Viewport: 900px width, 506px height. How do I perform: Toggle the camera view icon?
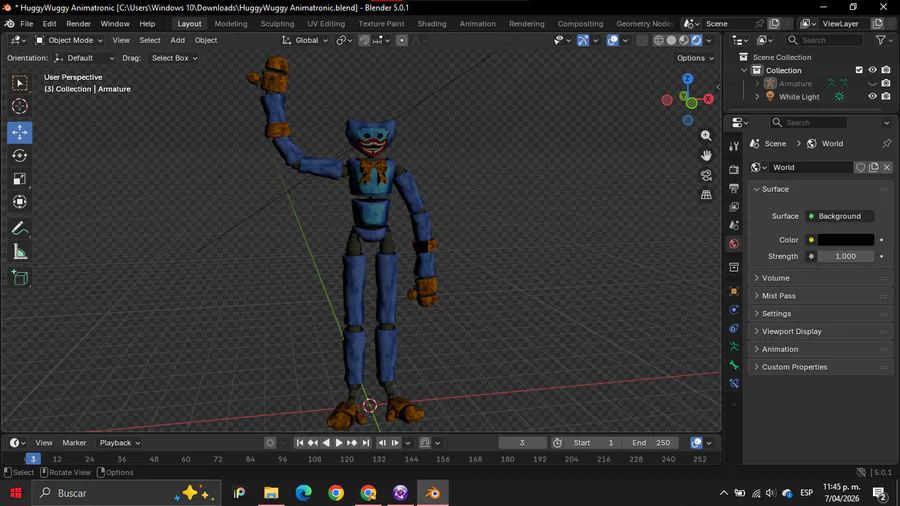(706, 175)
